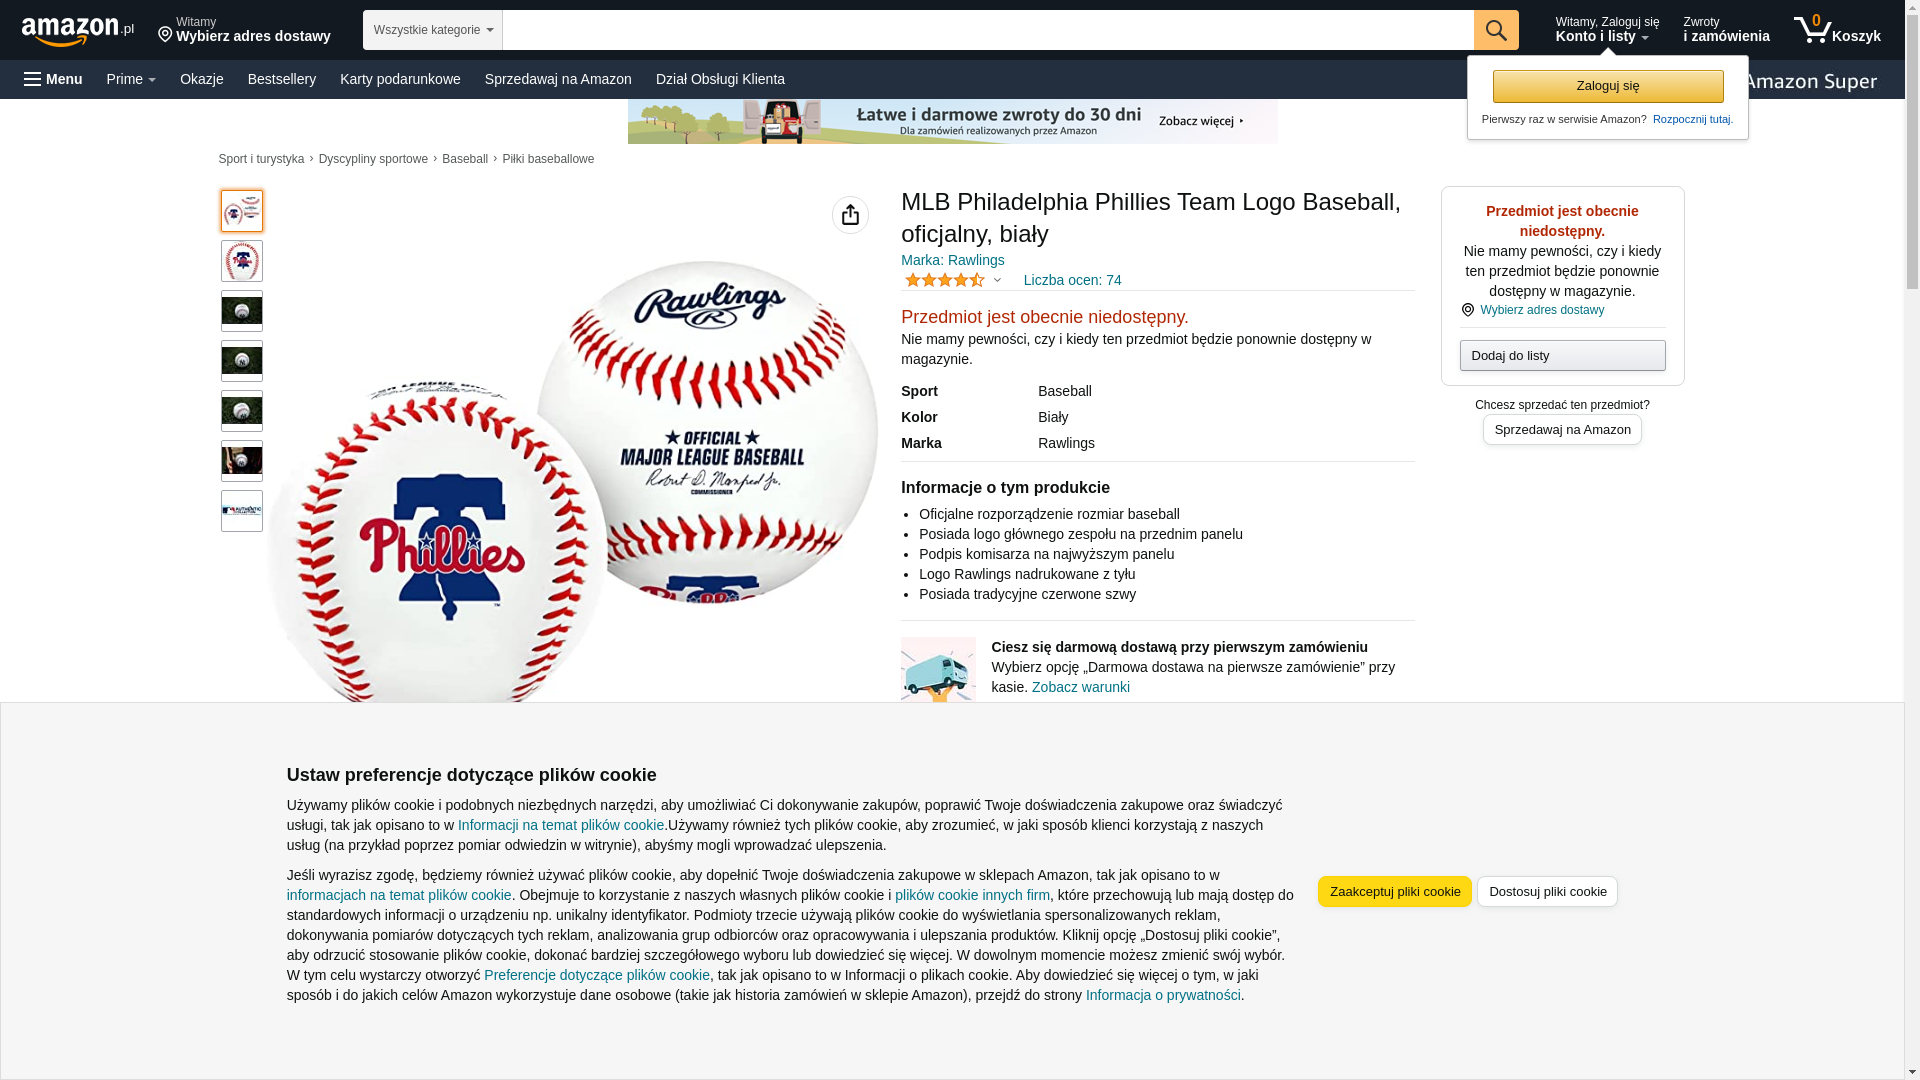This screenshot has height=1080, width=1920.
Task: Open the star rating popover
Action: coord(953,280)
